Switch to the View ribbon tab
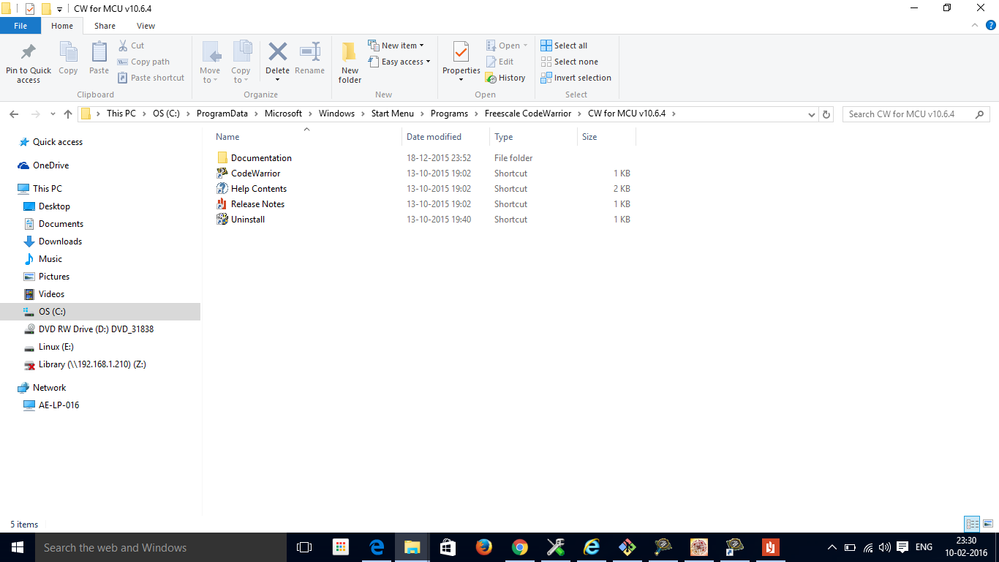999x562 pixels. point(145,25)
